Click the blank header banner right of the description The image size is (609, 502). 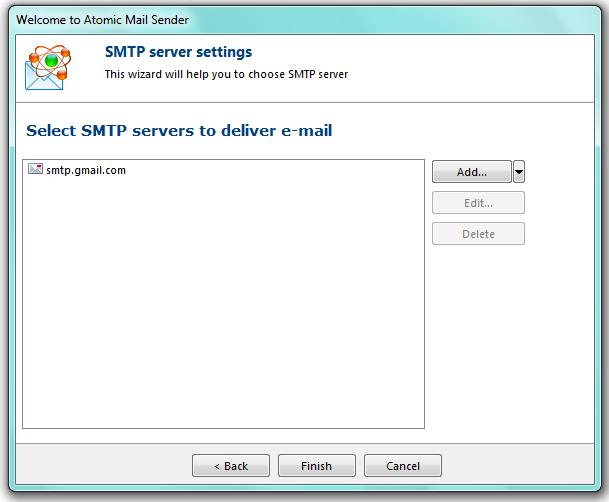click(480, 66)
